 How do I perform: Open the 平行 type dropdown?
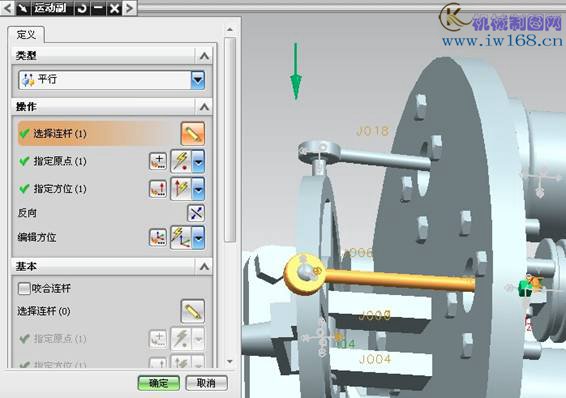tap(112, 80)
